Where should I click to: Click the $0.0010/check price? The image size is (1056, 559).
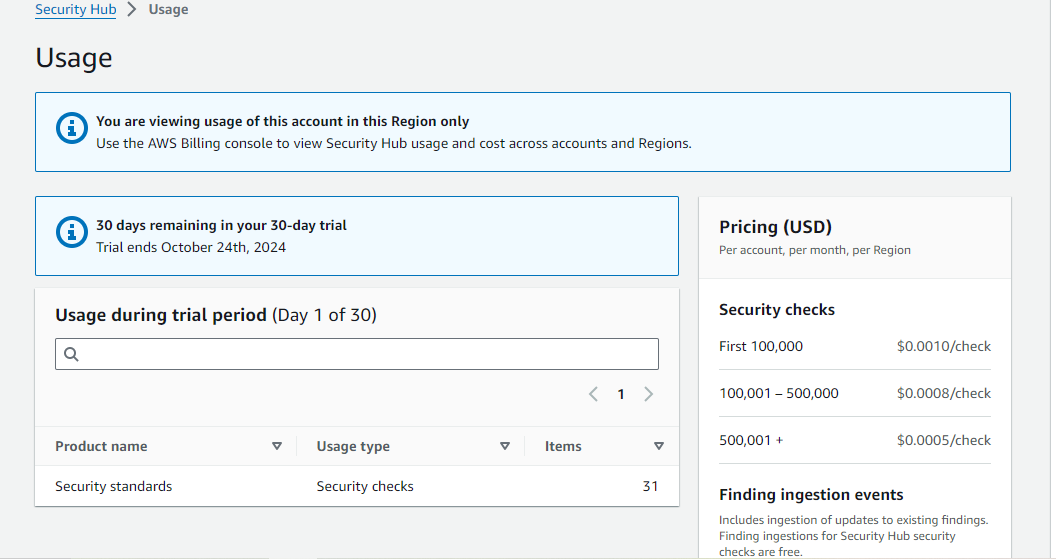point(944,346)
